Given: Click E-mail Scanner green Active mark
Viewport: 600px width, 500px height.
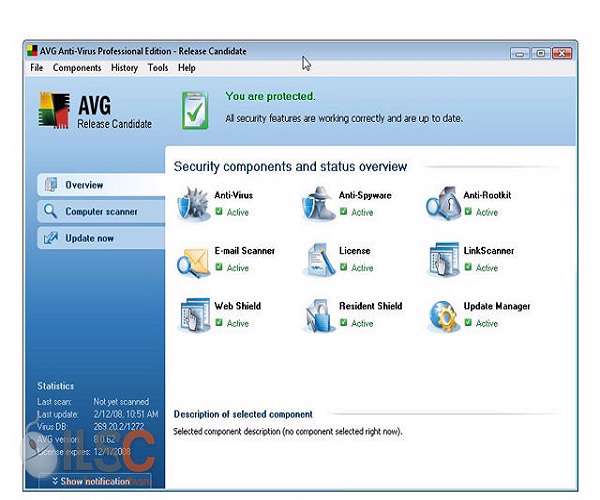Looking at the screenshot, I should (219, 267).
